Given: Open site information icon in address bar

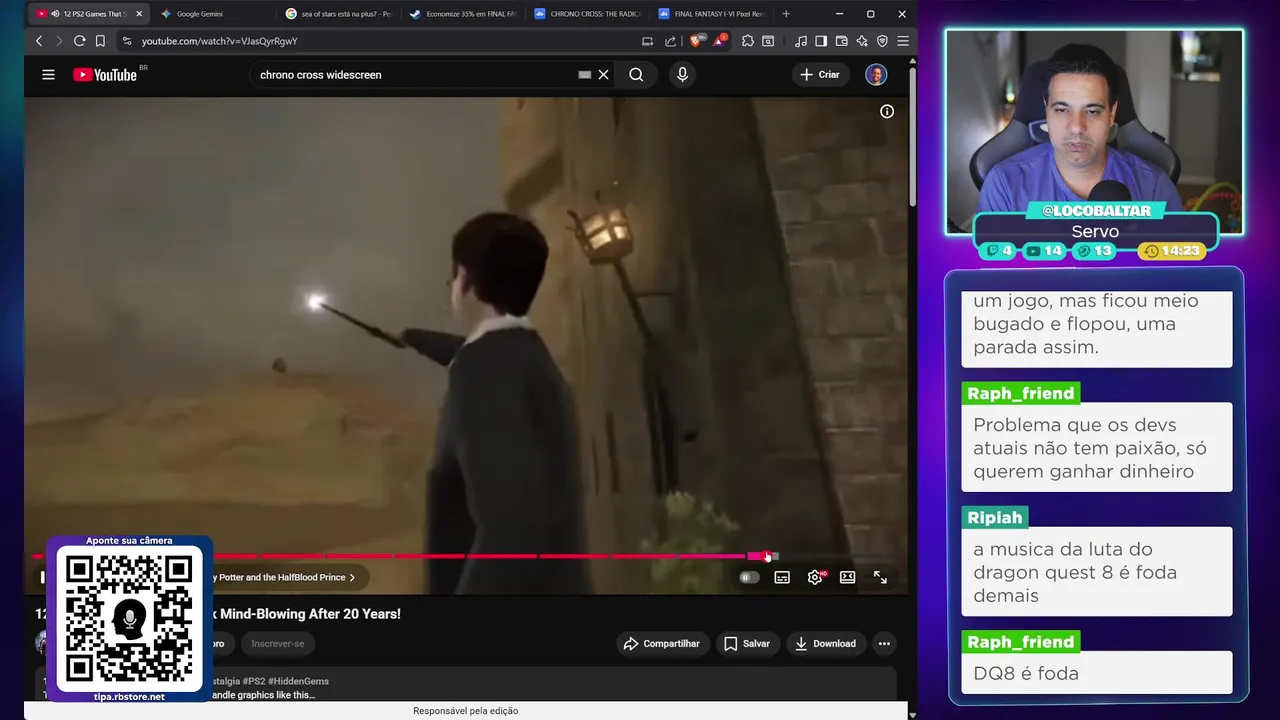Looking at the screenshot, I should [126, 41].
